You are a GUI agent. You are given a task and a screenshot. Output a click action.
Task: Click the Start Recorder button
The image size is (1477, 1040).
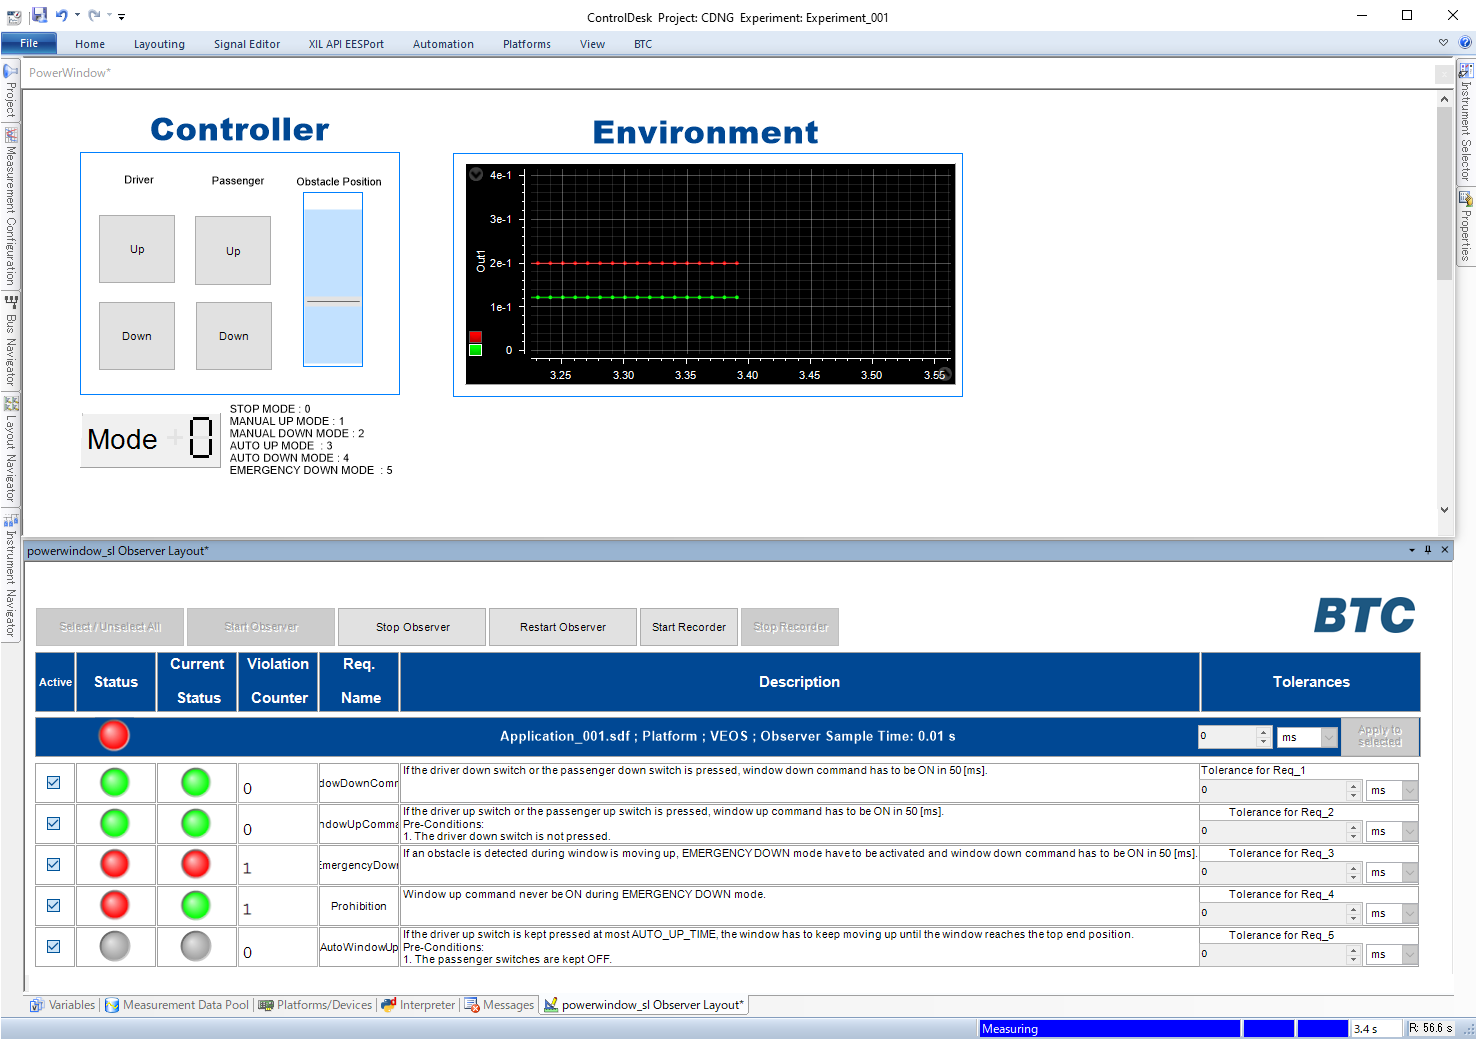[689, 627]
